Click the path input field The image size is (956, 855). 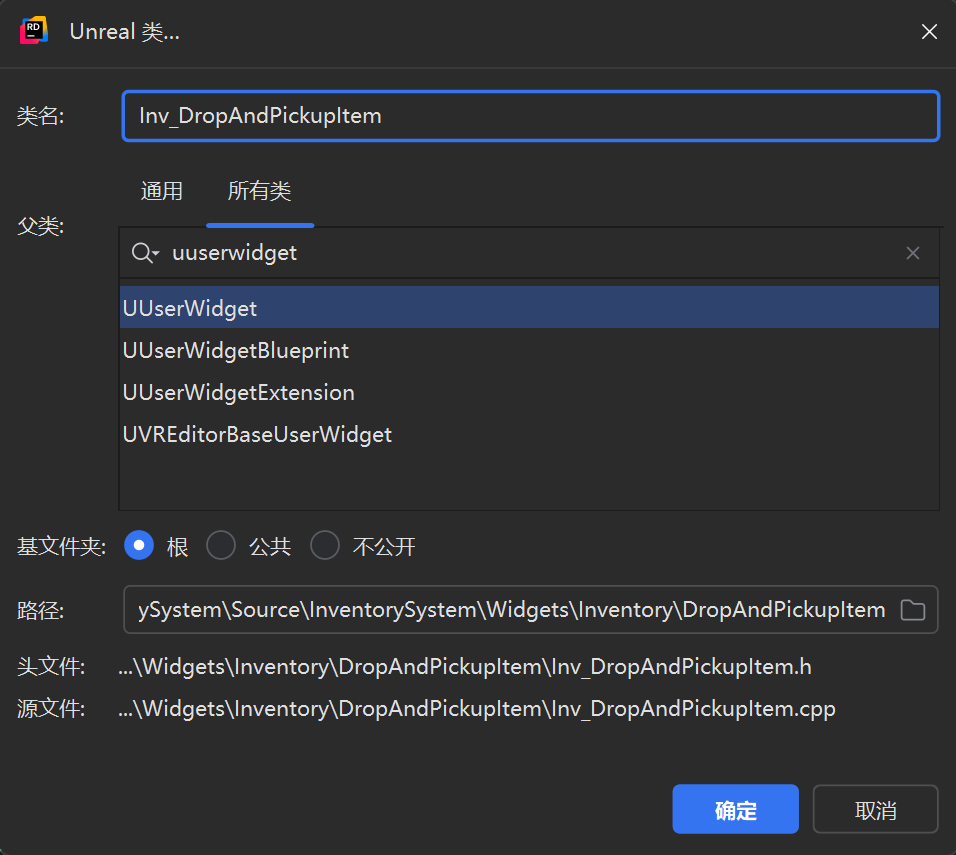click(510, 610)
